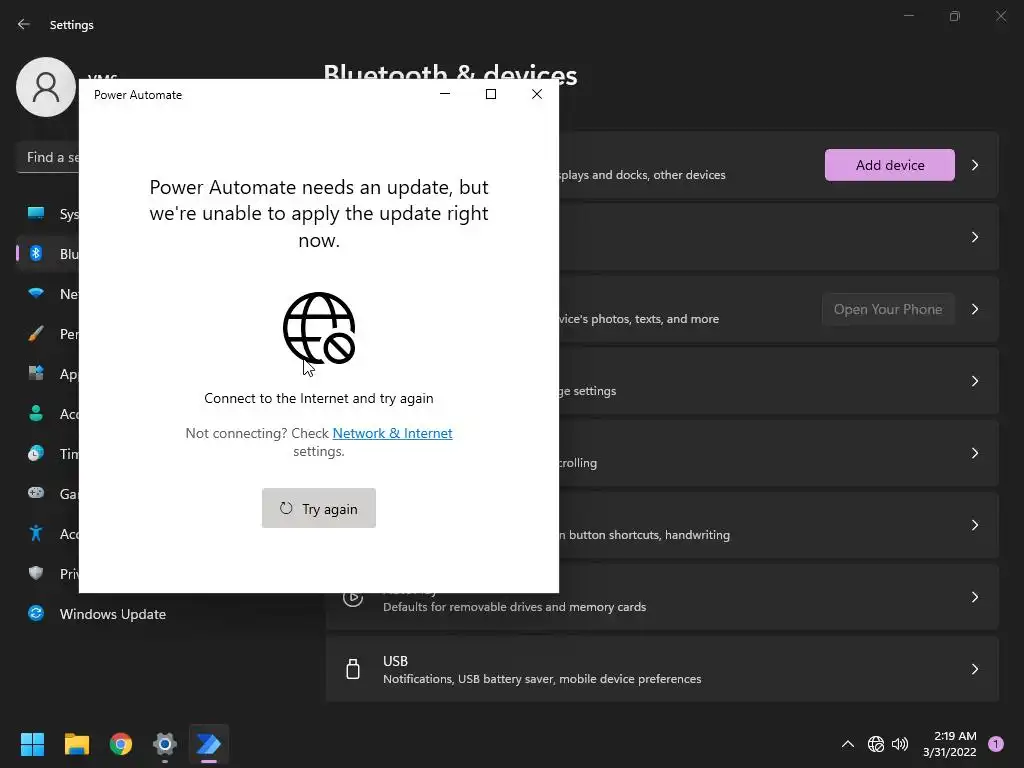Image resolution: width=1024 pixels, height=768 pixels.
Task: Click the network globe tray icon
Action: (x=876, y=744)
